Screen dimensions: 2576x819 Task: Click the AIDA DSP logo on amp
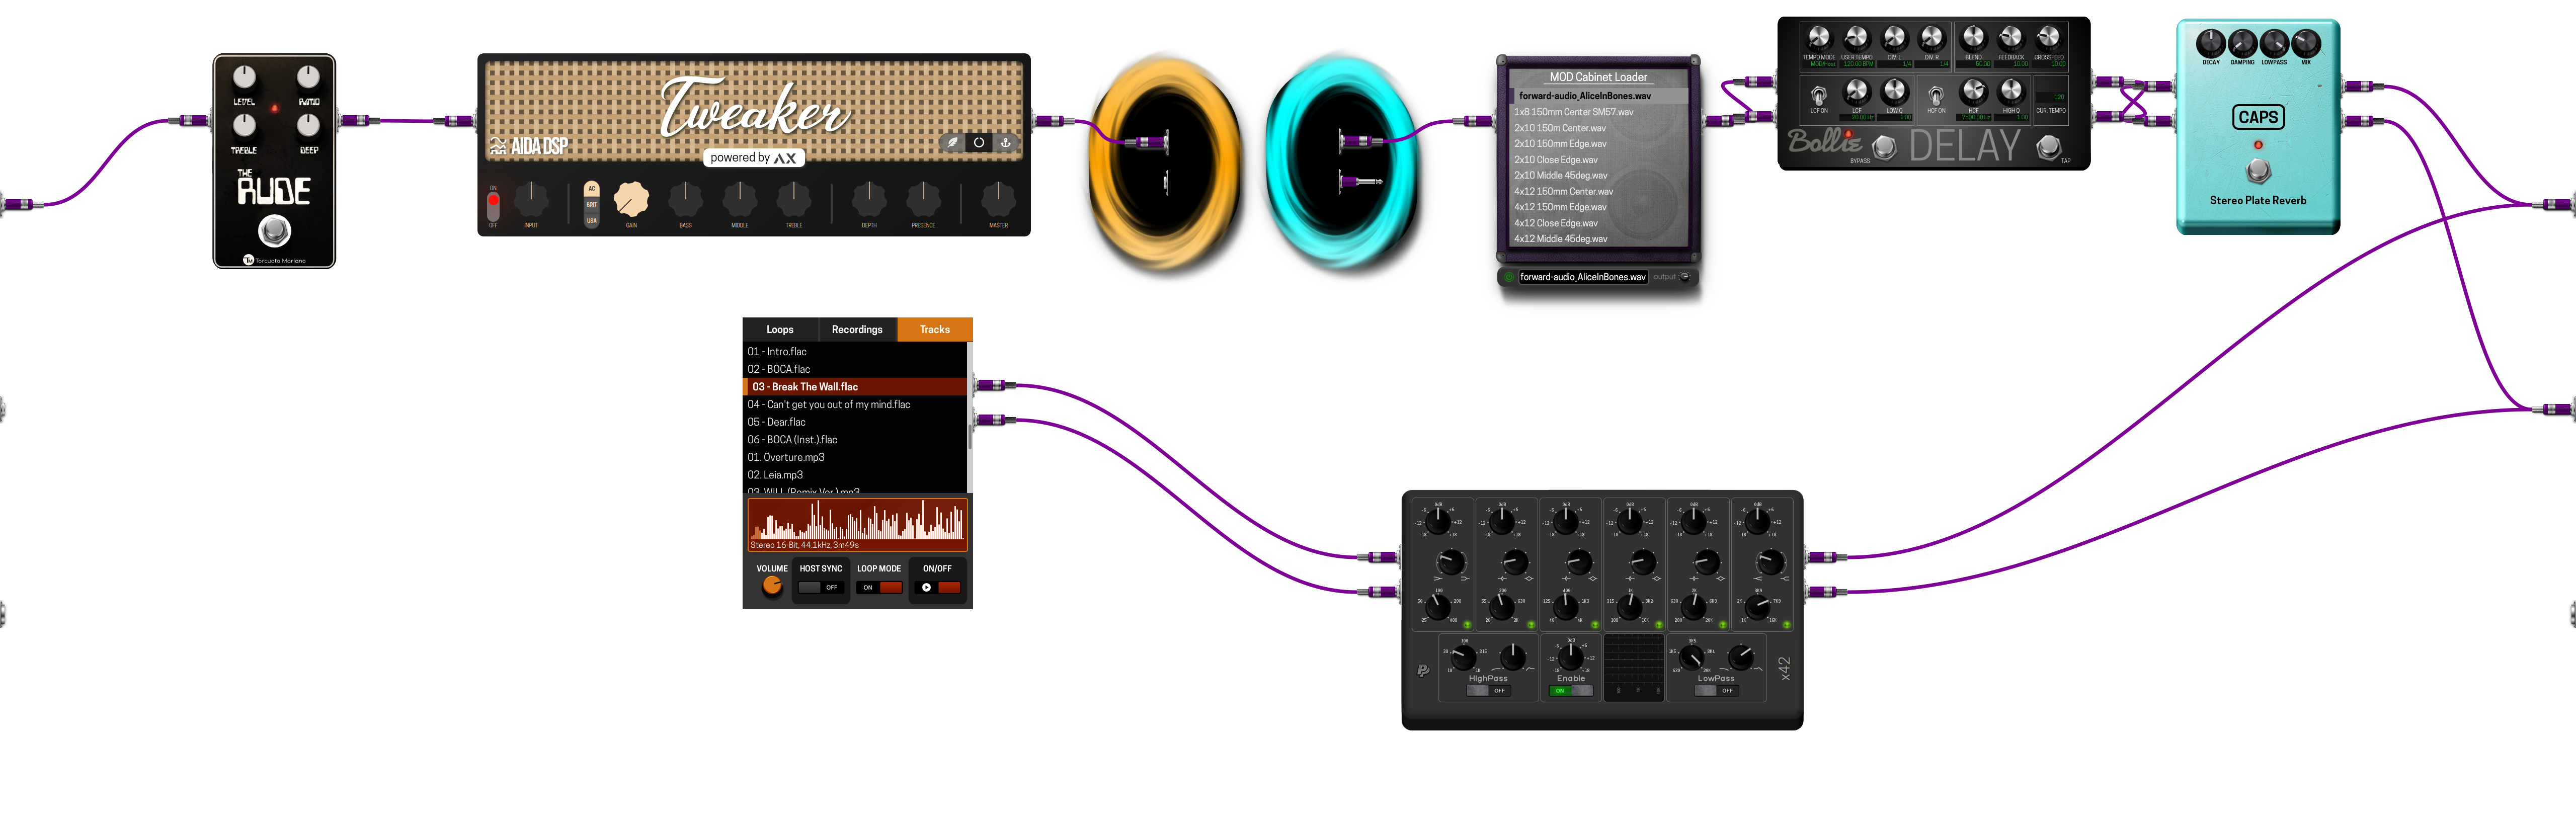(x=529, y=146)
